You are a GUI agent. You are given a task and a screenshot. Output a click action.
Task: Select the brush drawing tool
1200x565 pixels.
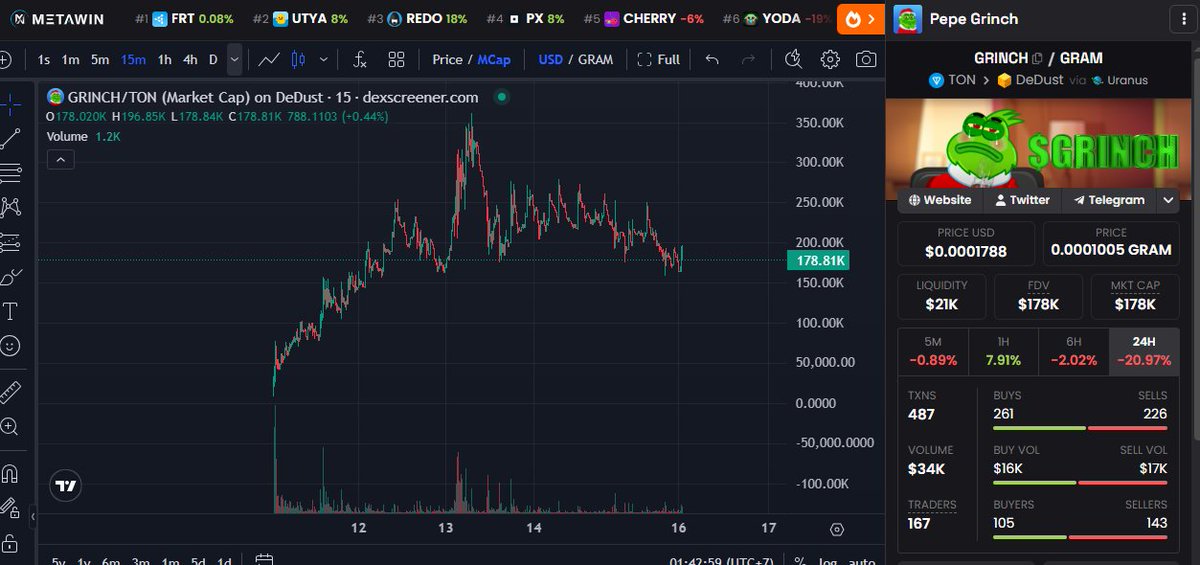pyautogui.click(x=9, y=277)
